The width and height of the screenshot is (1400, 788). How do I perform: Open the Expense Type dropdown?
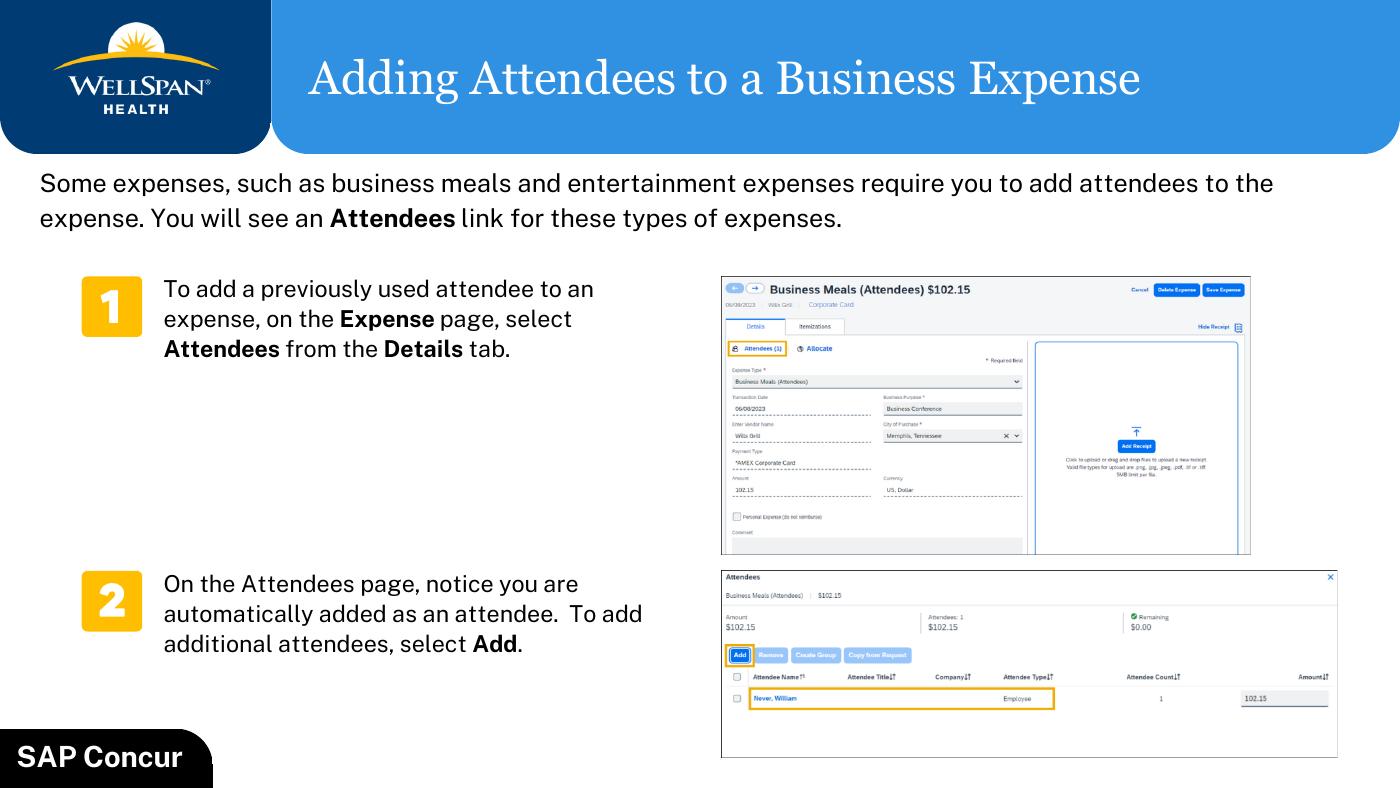pos(1017,381)
